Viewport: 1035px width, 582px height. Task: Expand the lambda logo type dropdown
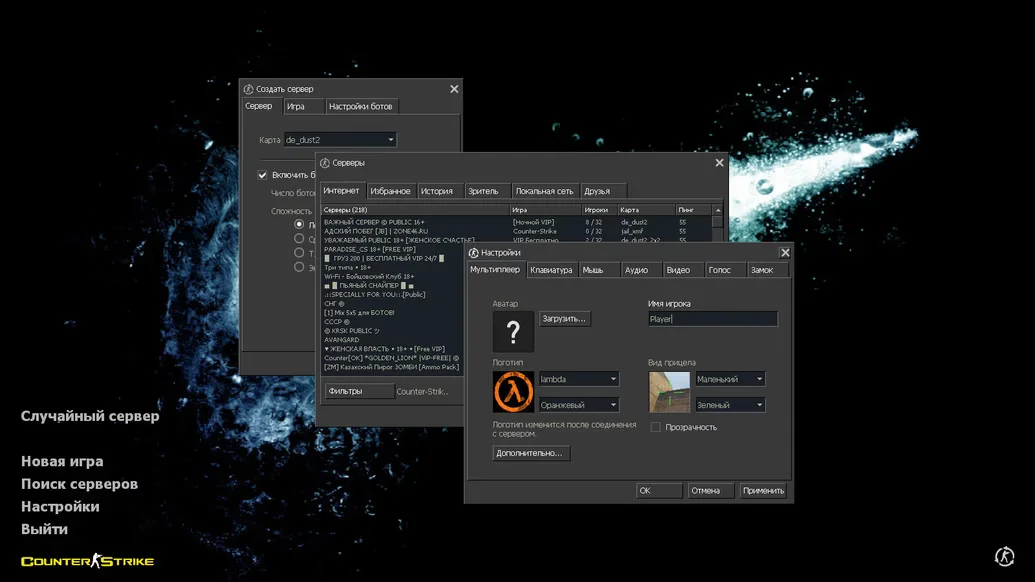click(x=579, y=379)
